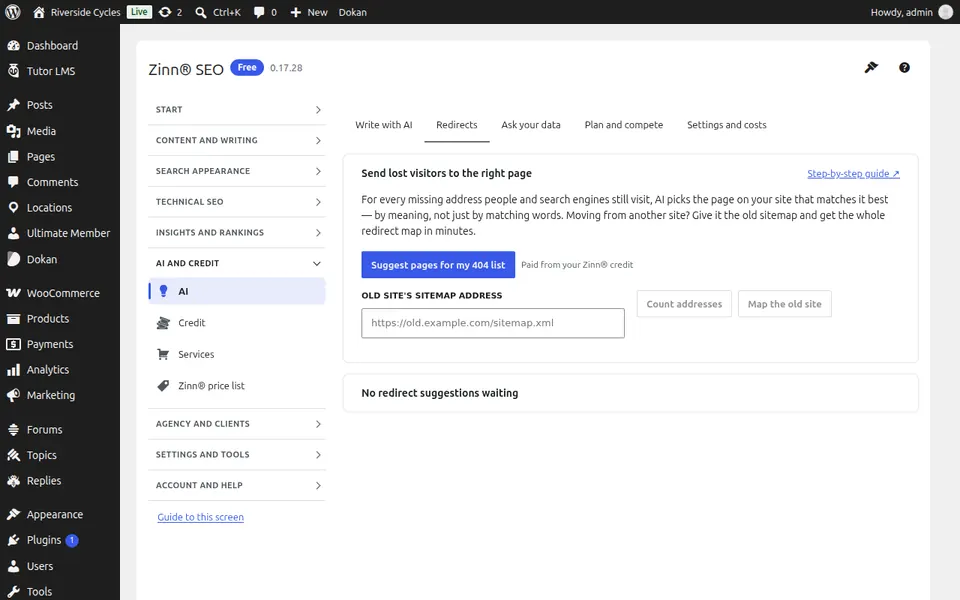The width and height of the screenshot is (960, 600).
Task: Open the Guide to this screen link
Action: tap(200, 517)
